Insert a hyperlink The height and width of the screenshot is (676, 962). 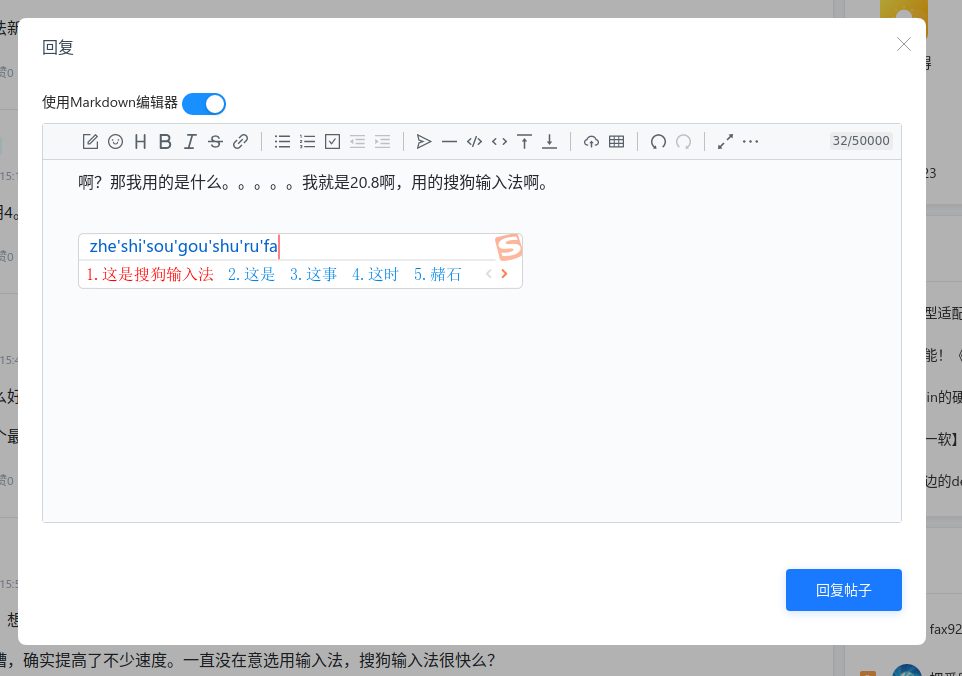pyautogui.click(x=240, y=142)
